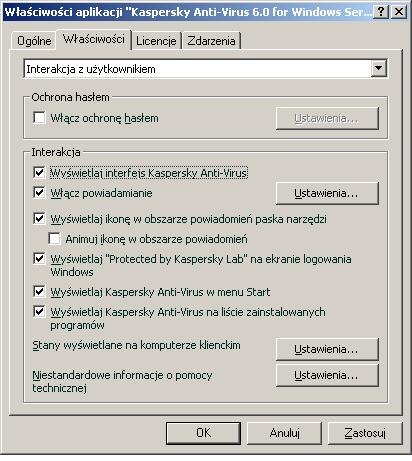Viewport: 412px width, 461px height.
Task: Click the title bar help question mark button
Action: (x=381, y=12)
